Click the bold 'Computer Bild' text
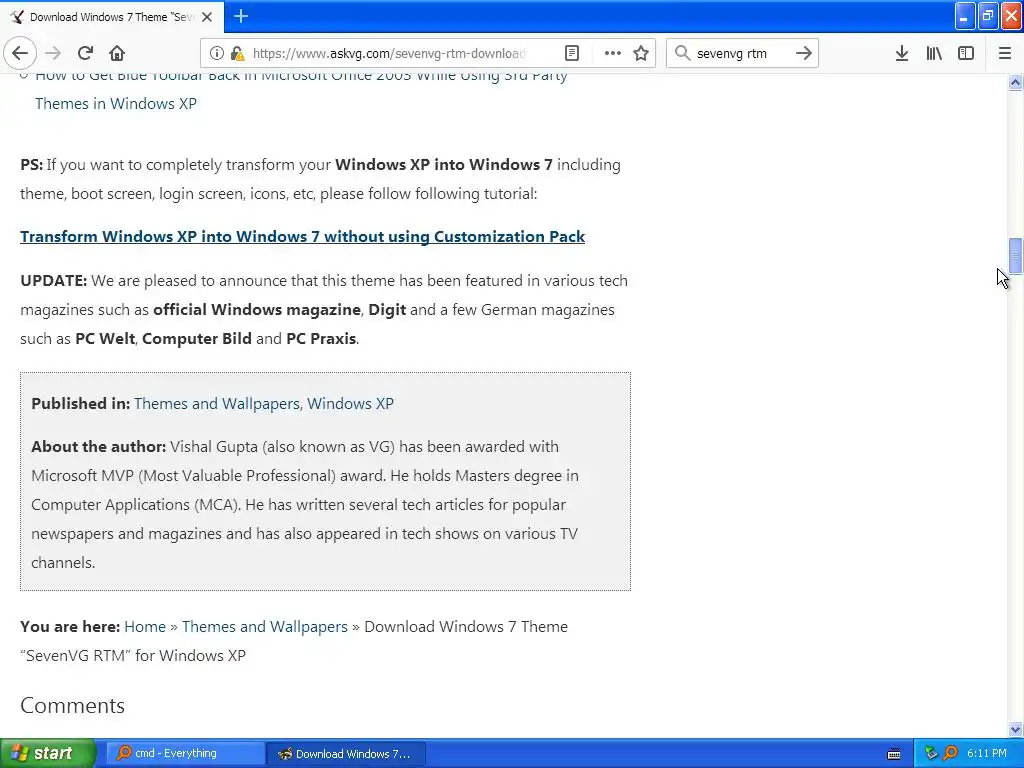Screen dimensions: 1024x768 197,338
